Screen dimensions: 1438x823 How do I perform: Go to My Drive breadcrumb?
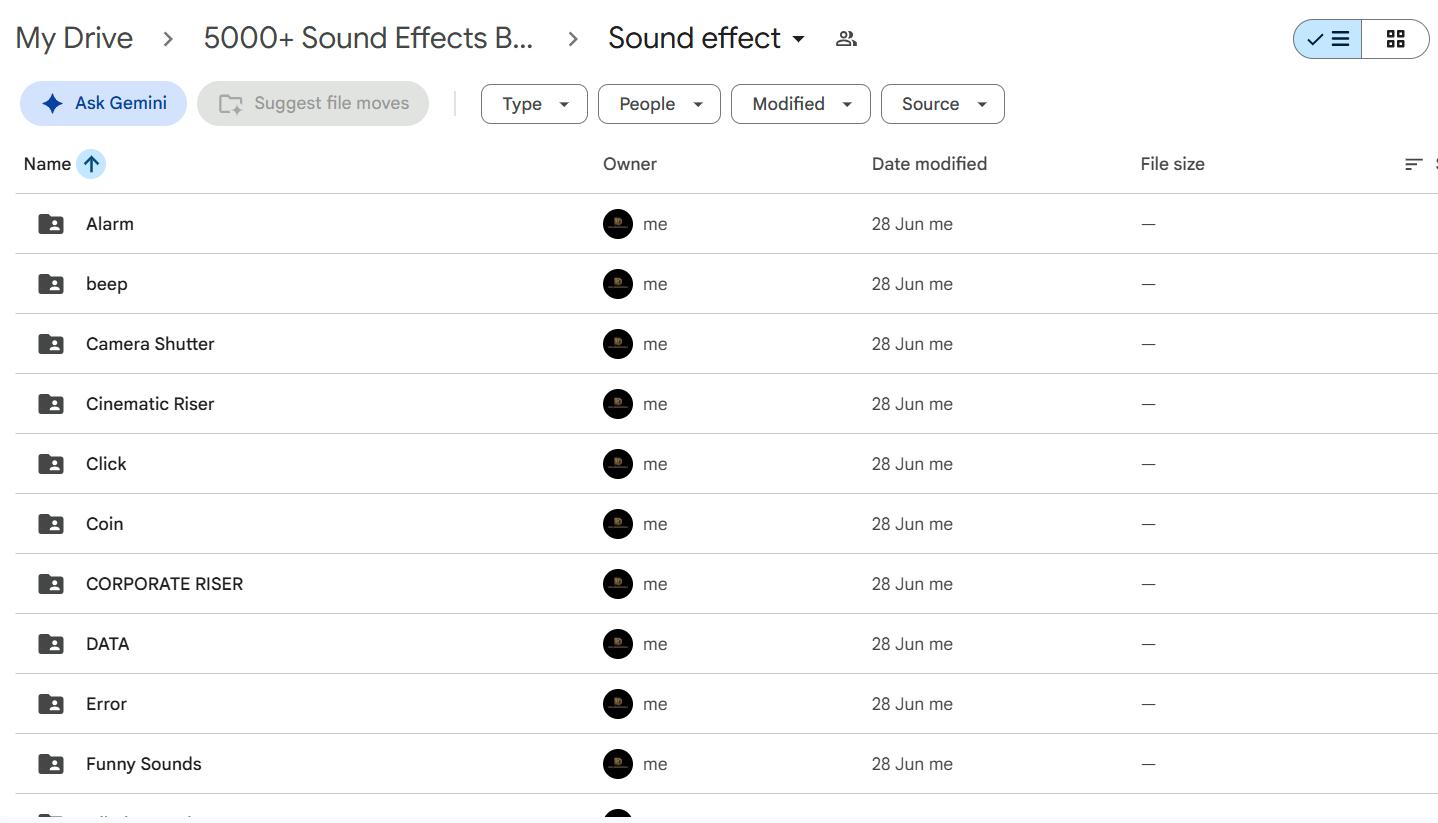click(x=74, y=38)
